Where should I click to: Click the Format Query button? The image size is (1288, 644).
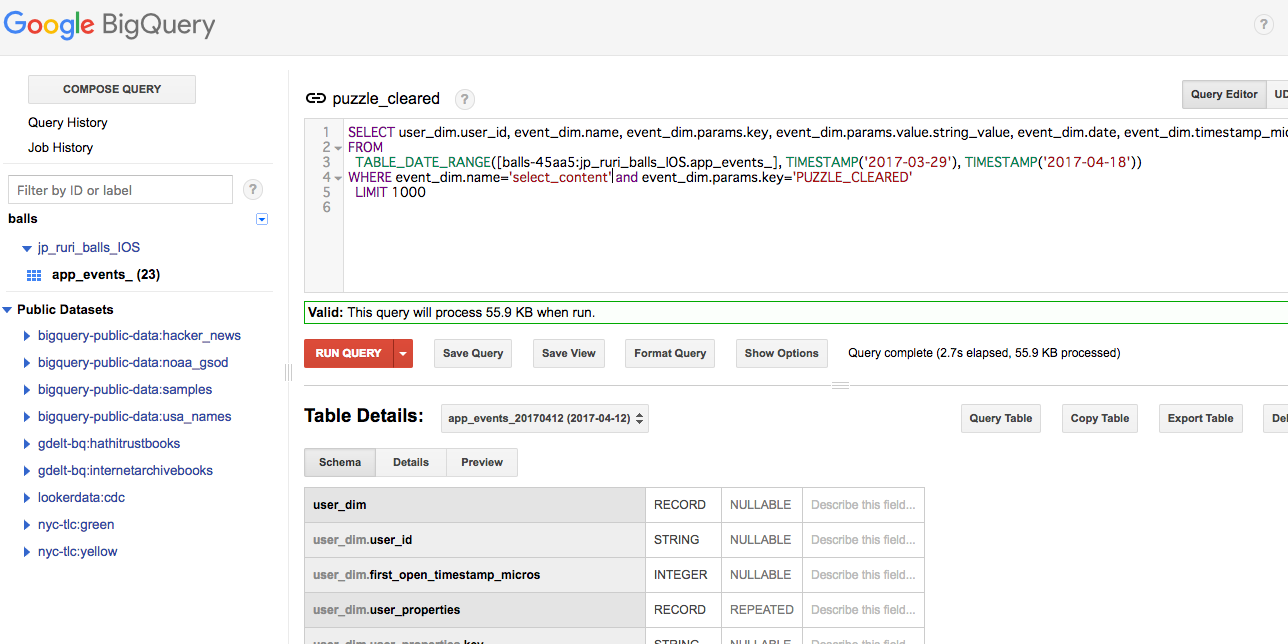[x=670, y=353]
